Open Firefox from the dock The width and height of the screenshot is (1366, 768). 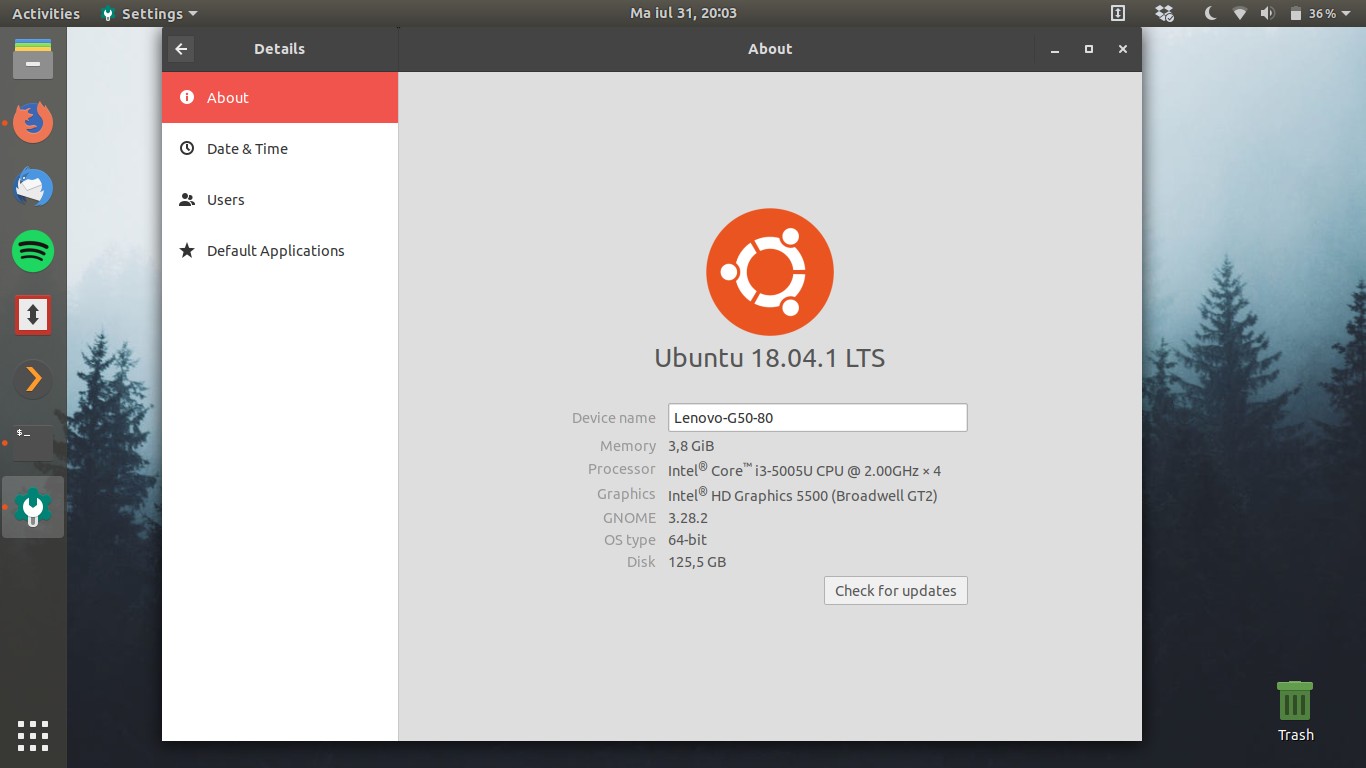coord(33,122)
